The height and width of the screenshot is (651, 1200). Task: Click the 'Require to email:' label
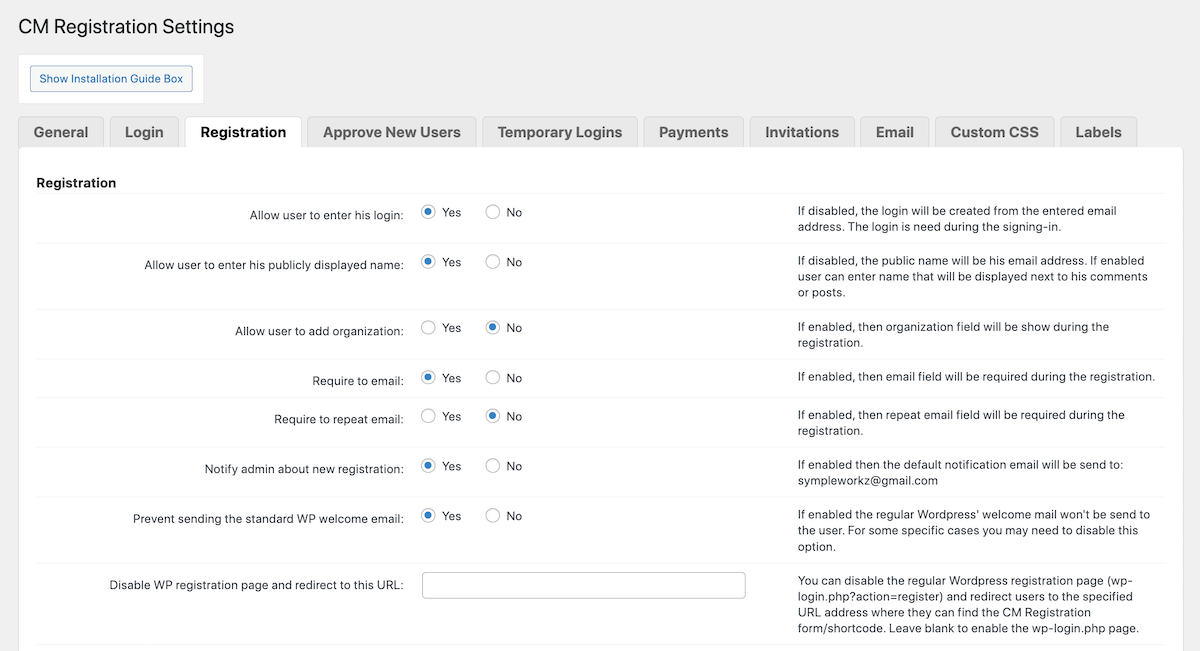tap(358, 381)
